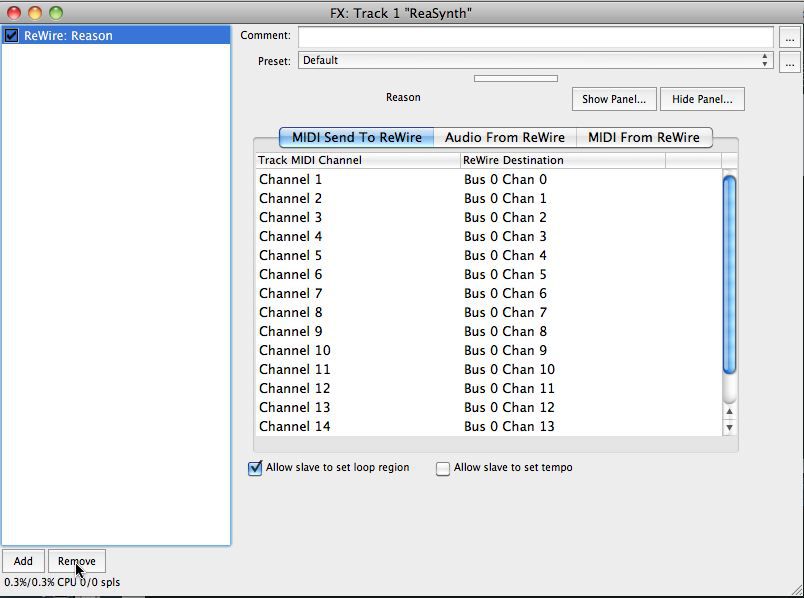This screenshot has height=598, width=804.
Task: Click the Add FX button
Action: (23, 561)
